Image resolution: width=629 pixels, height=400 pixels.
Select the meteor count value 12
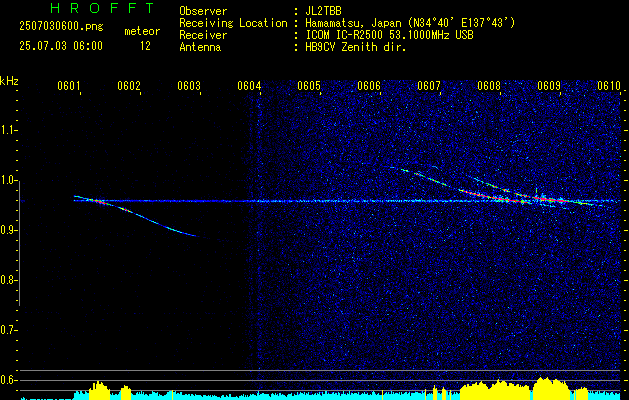(x=145, y=46)
